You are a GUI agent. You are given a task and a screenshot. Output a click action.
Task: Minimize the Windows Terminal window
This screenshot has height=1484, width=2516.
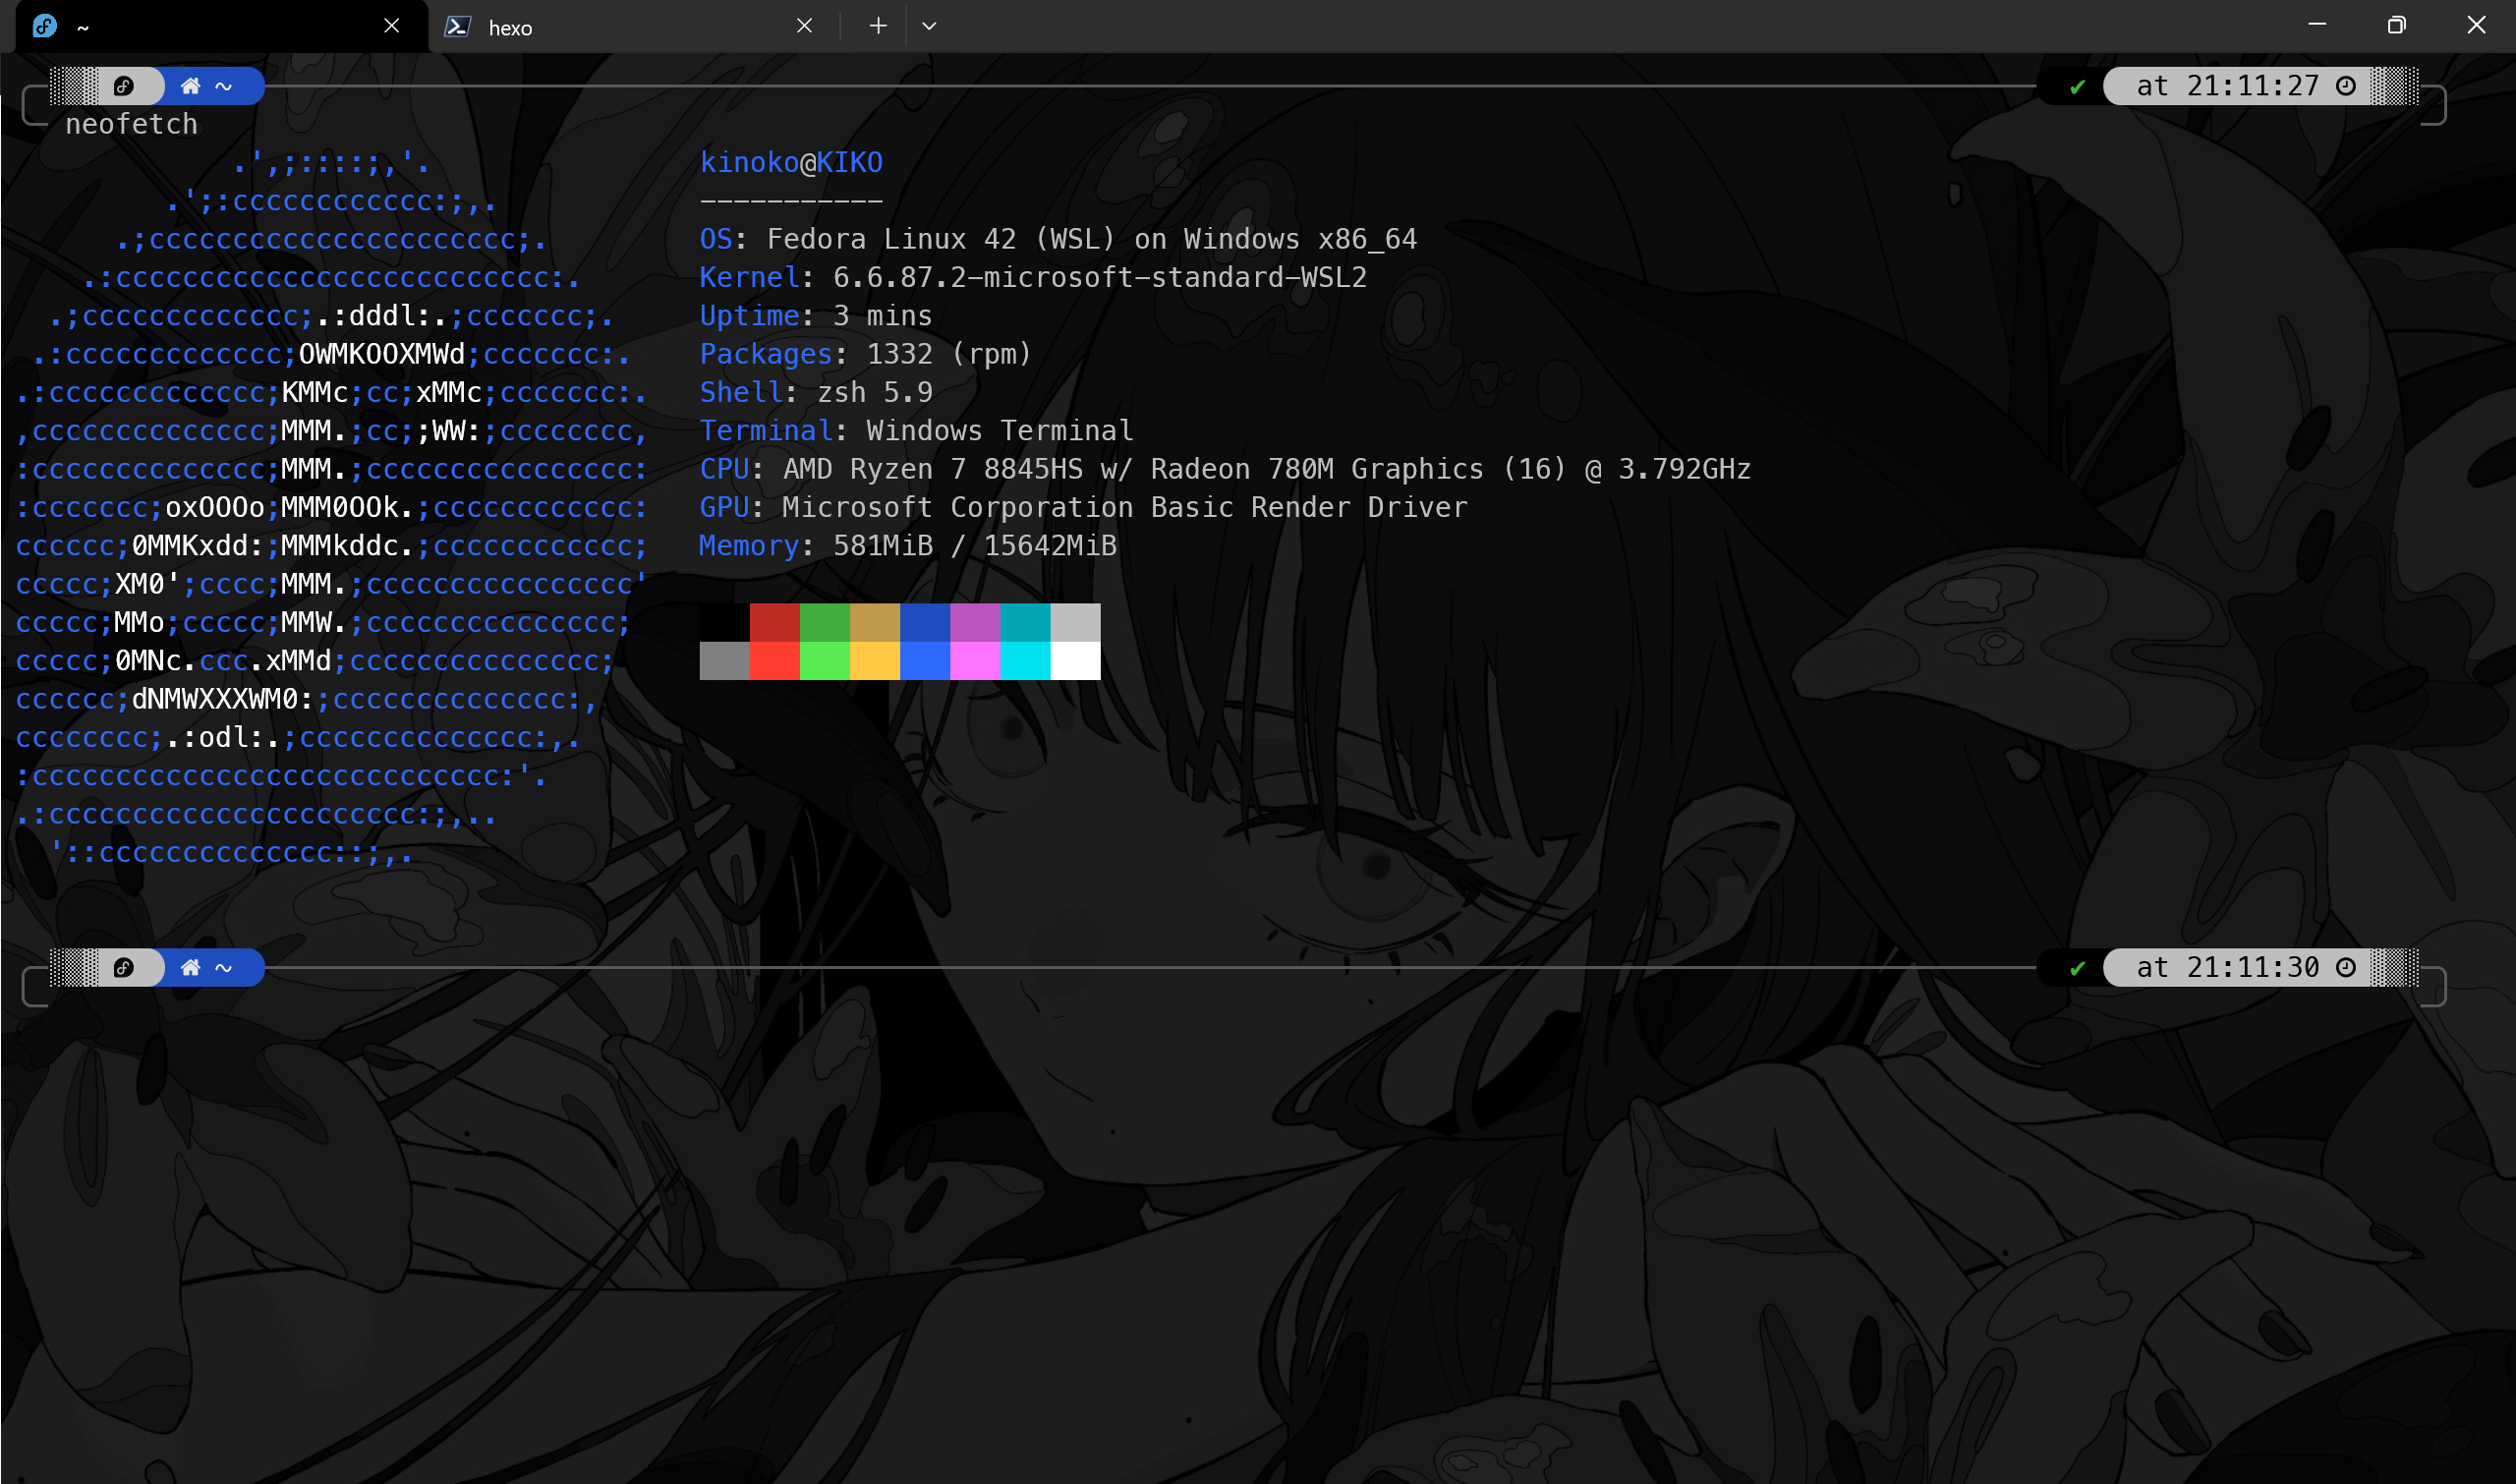point(2317,26)
